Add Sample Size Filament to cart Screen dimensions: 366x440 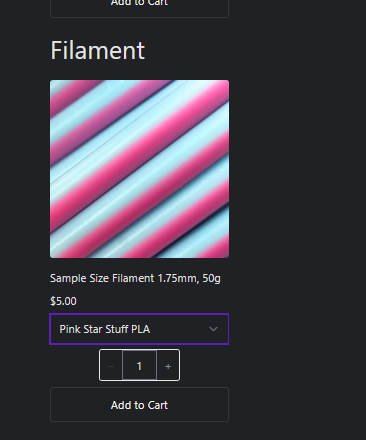[139, 405]
